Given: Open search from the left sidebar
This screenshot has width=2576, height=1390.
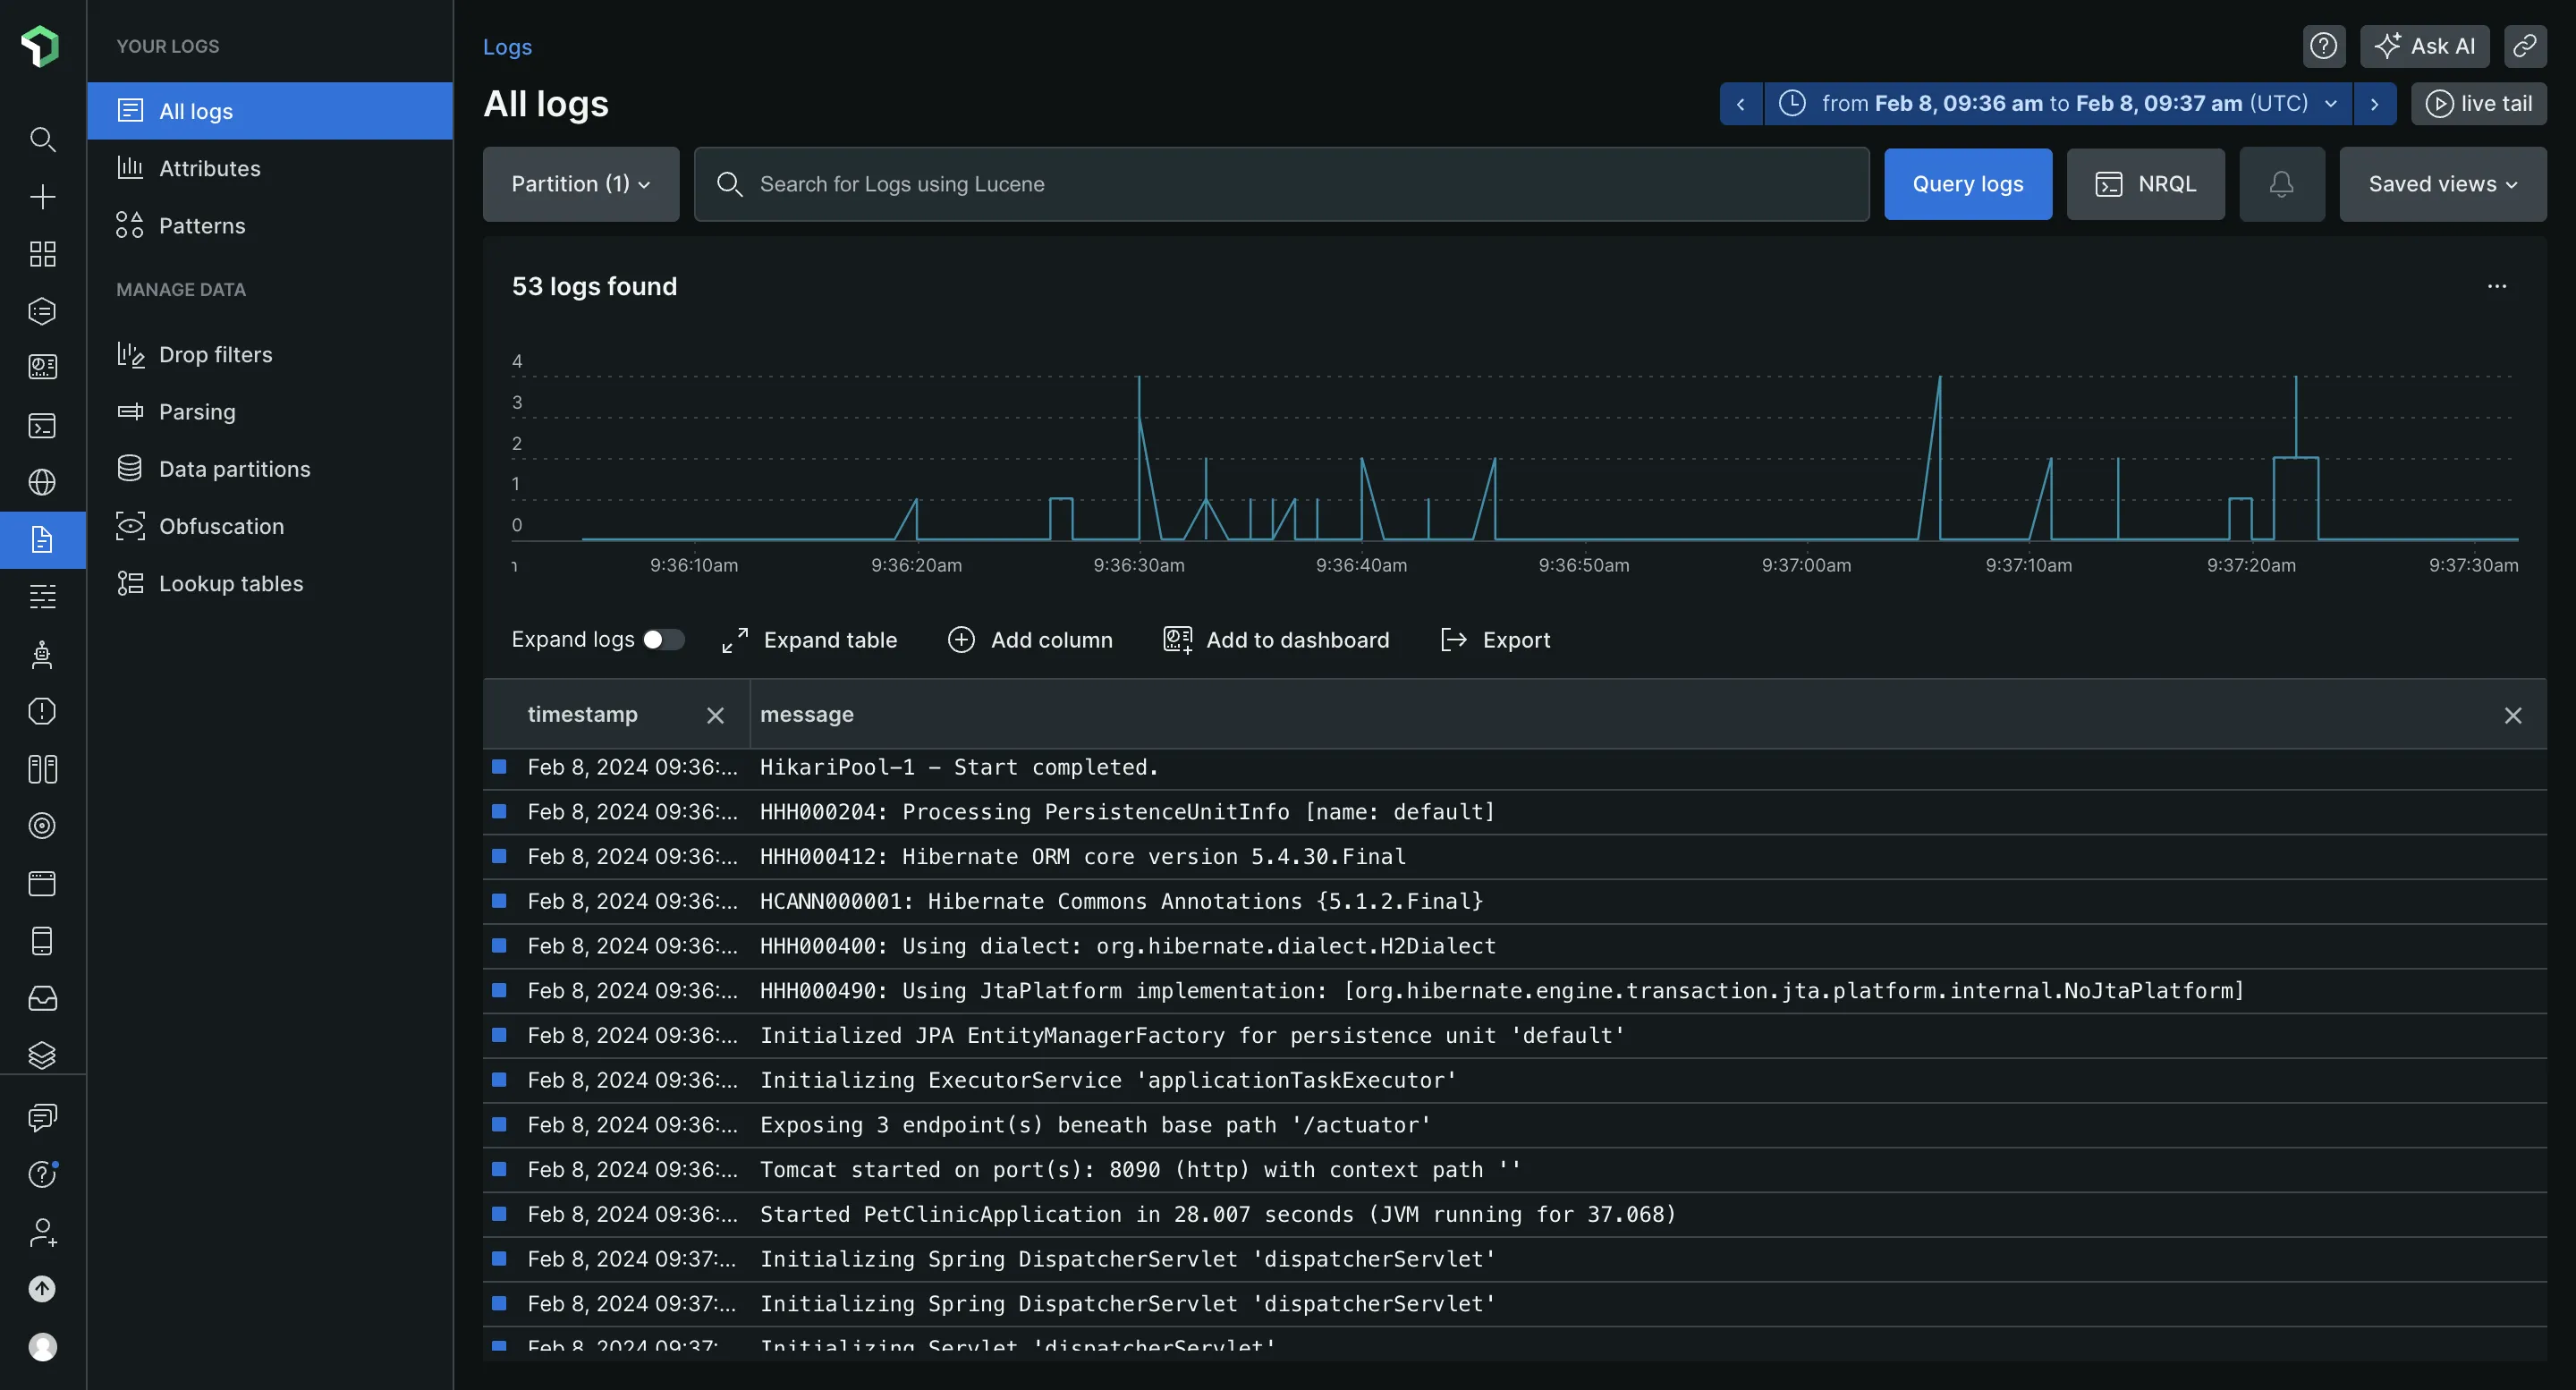Looking at the screenshot, I should coord(42,139).
